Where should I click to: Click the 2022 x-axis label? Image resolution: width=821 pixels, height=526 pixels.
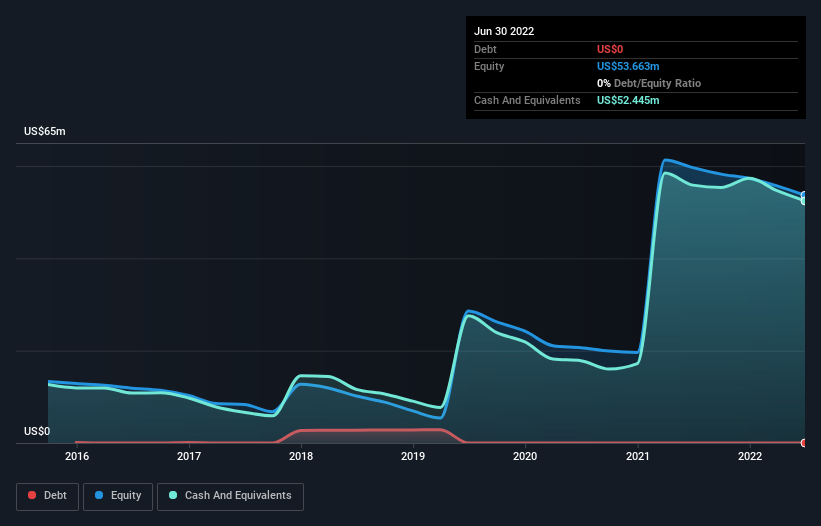point(750,456)
